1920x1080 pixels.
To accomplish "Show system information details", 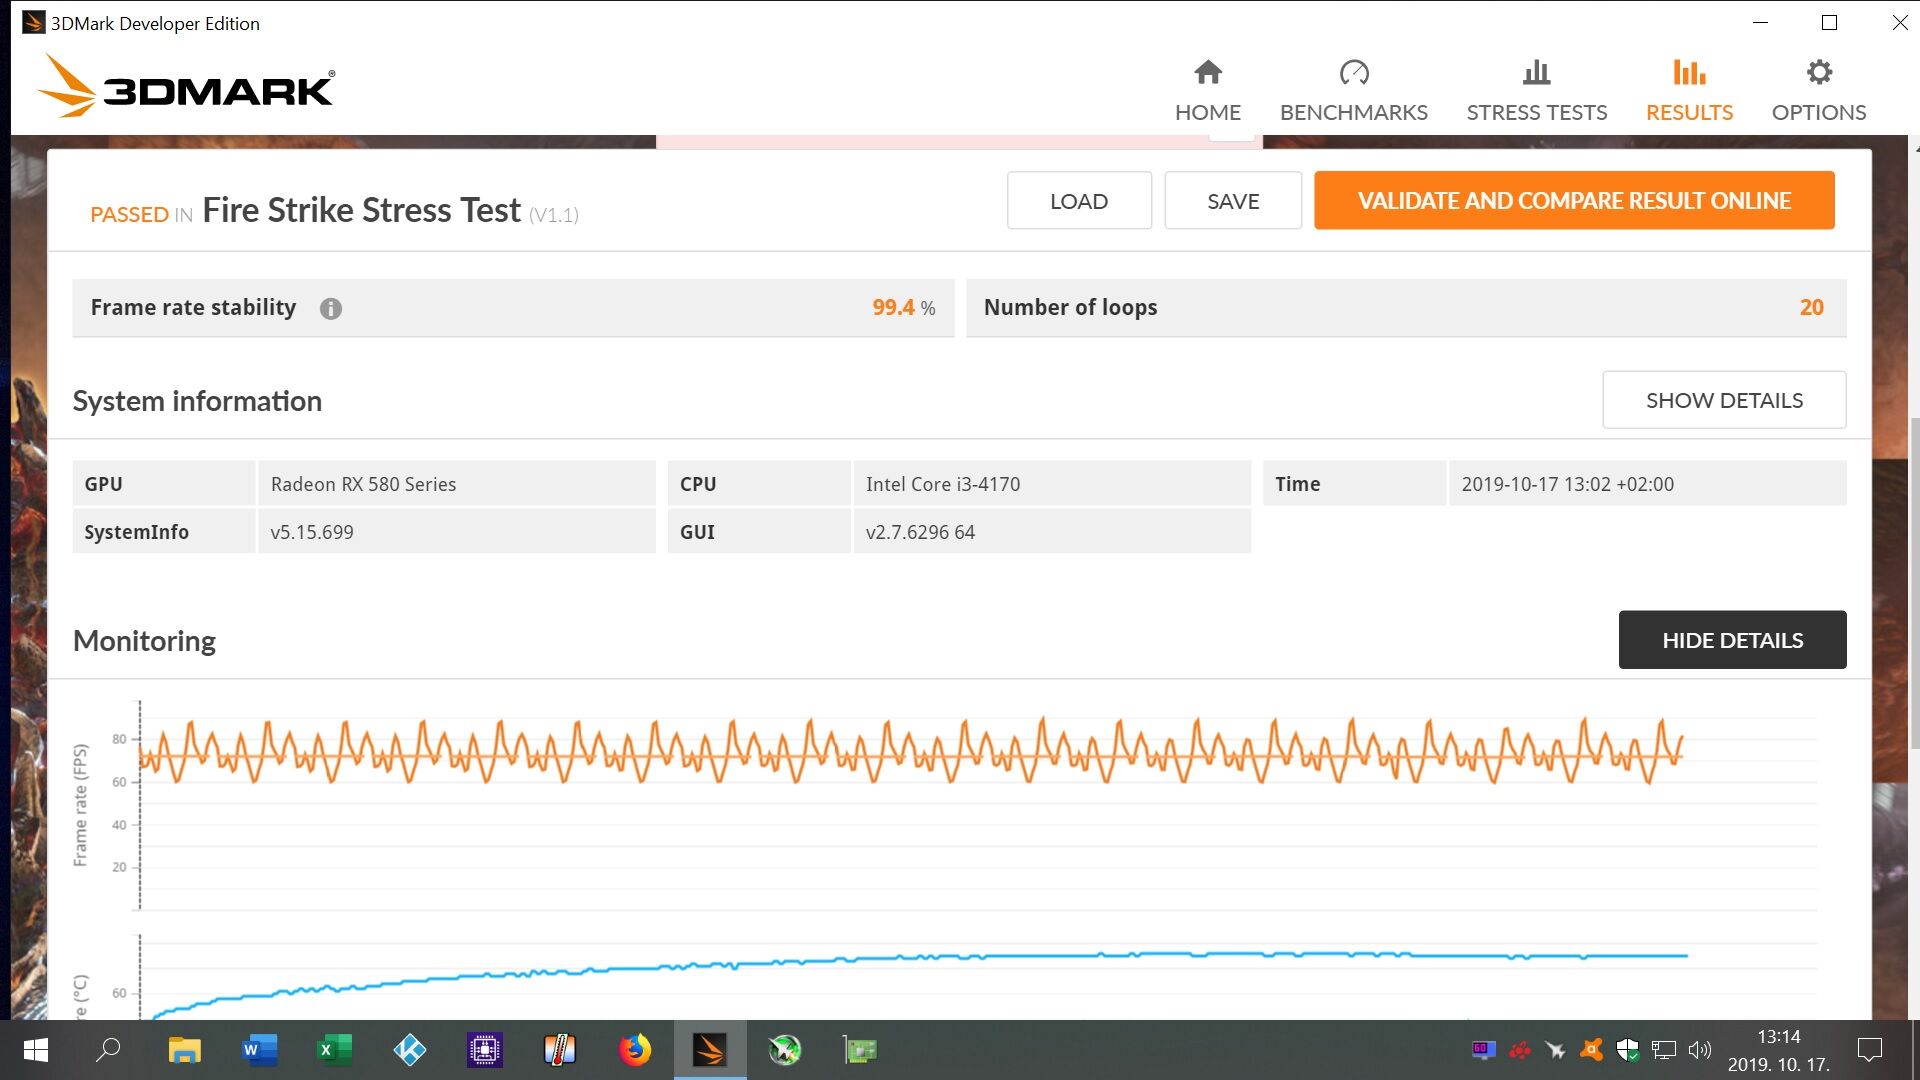I will (1724, 400).
